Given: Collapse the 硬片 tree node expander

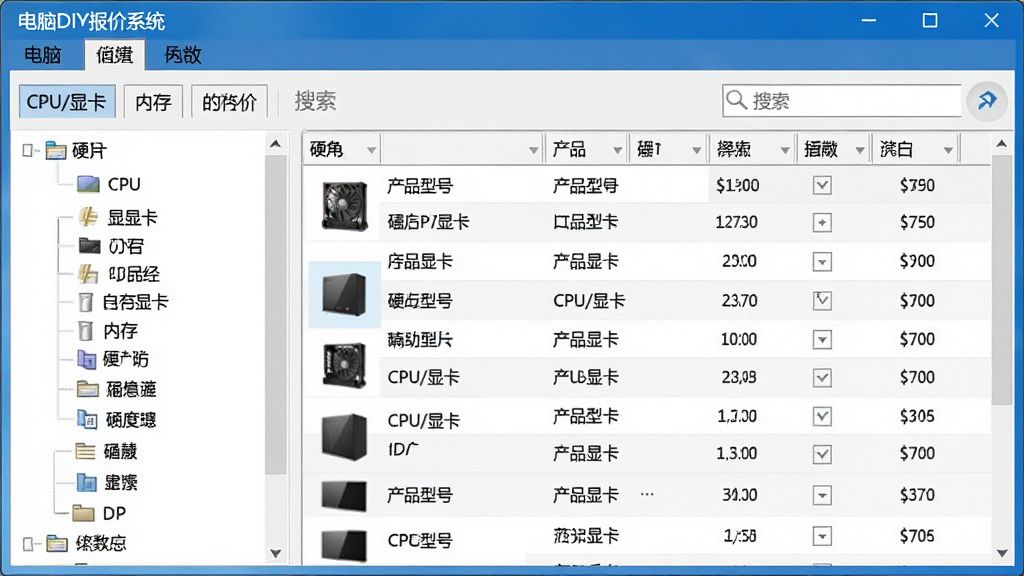Looking at the screenshot, I should [27, 151].
